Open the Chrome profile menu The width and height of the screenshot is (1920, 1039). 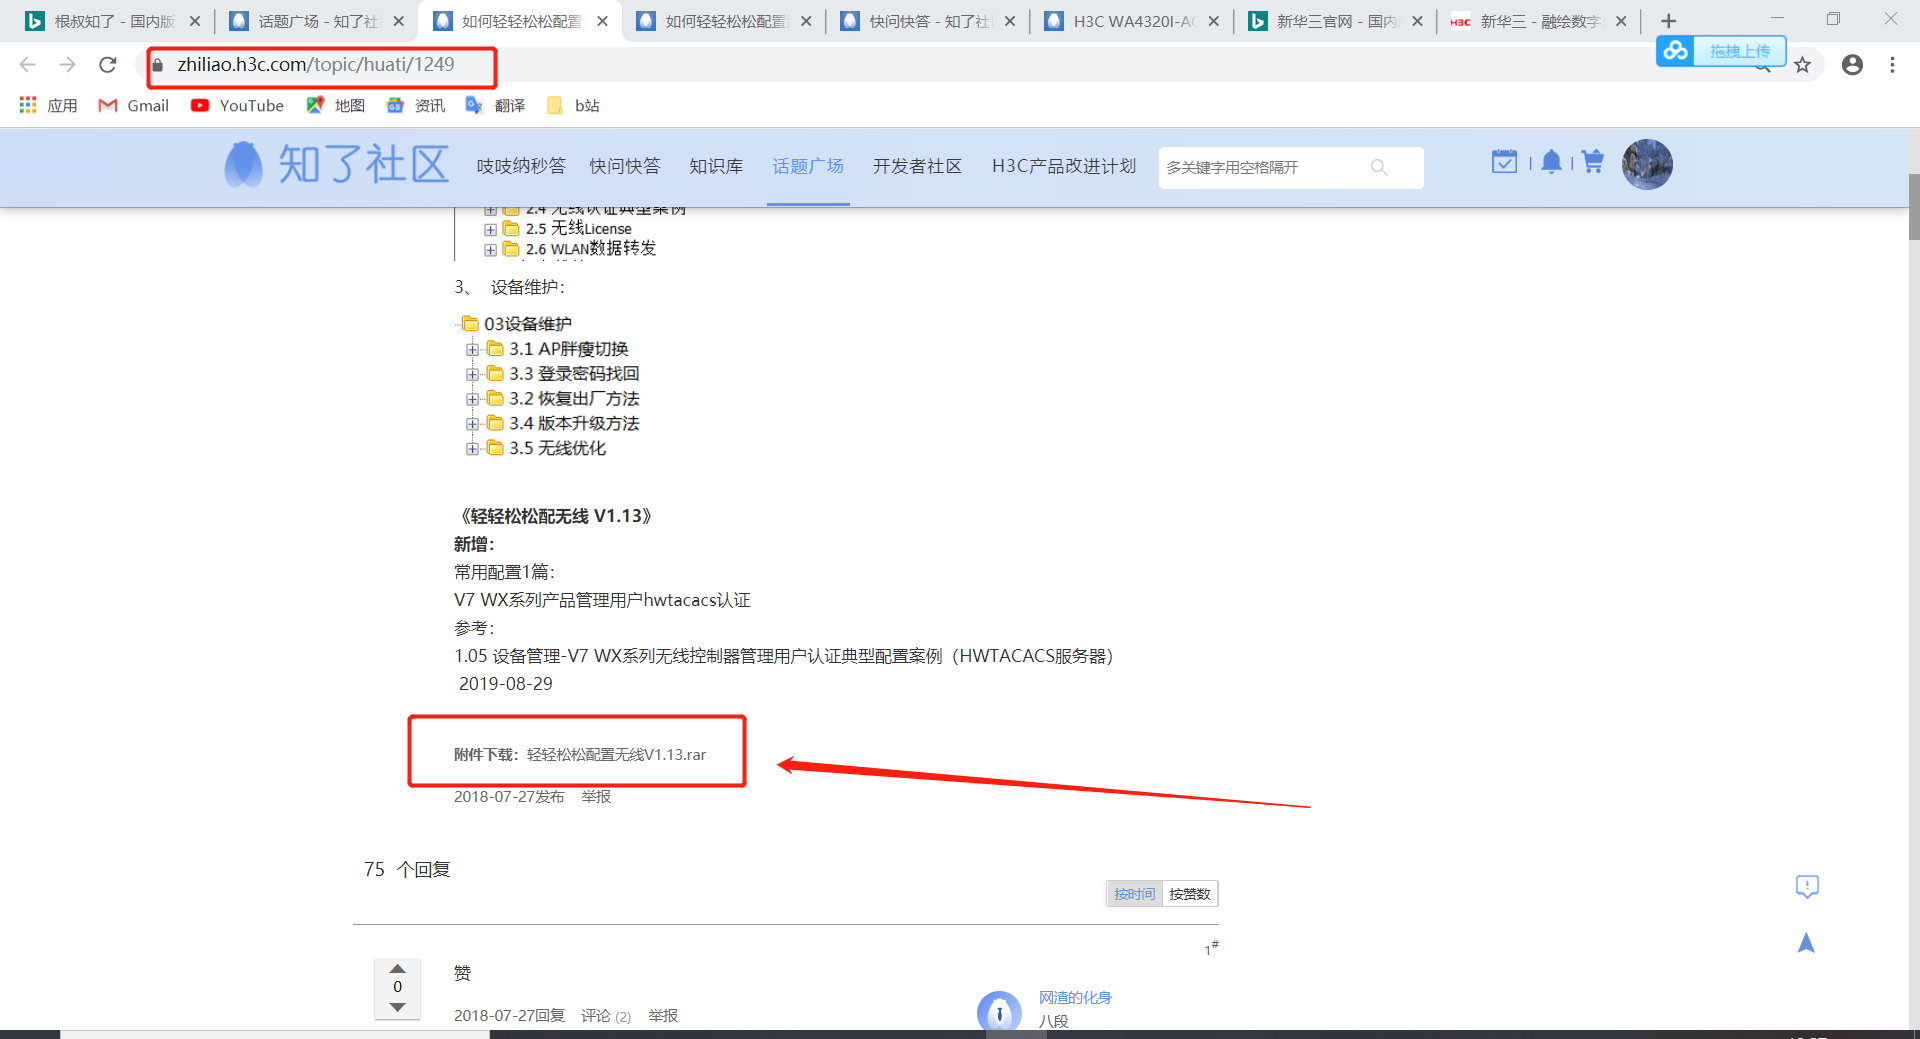click(x=1852, y=65)
